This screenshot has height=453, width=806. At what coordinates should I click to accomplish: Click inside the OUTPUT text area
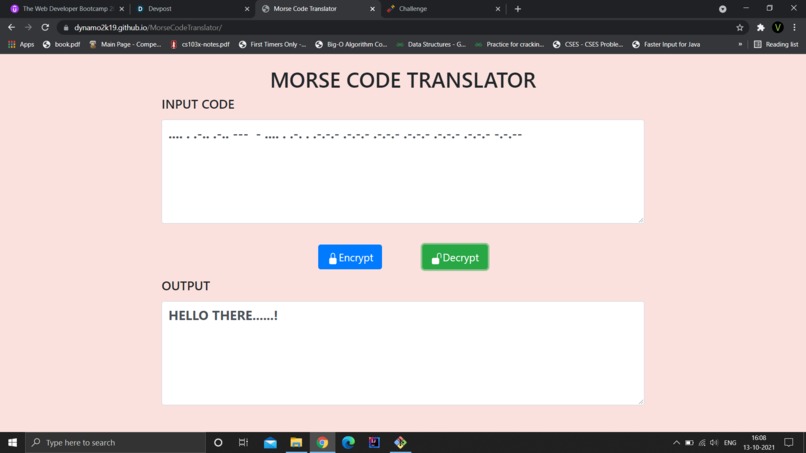click(402, 353)
